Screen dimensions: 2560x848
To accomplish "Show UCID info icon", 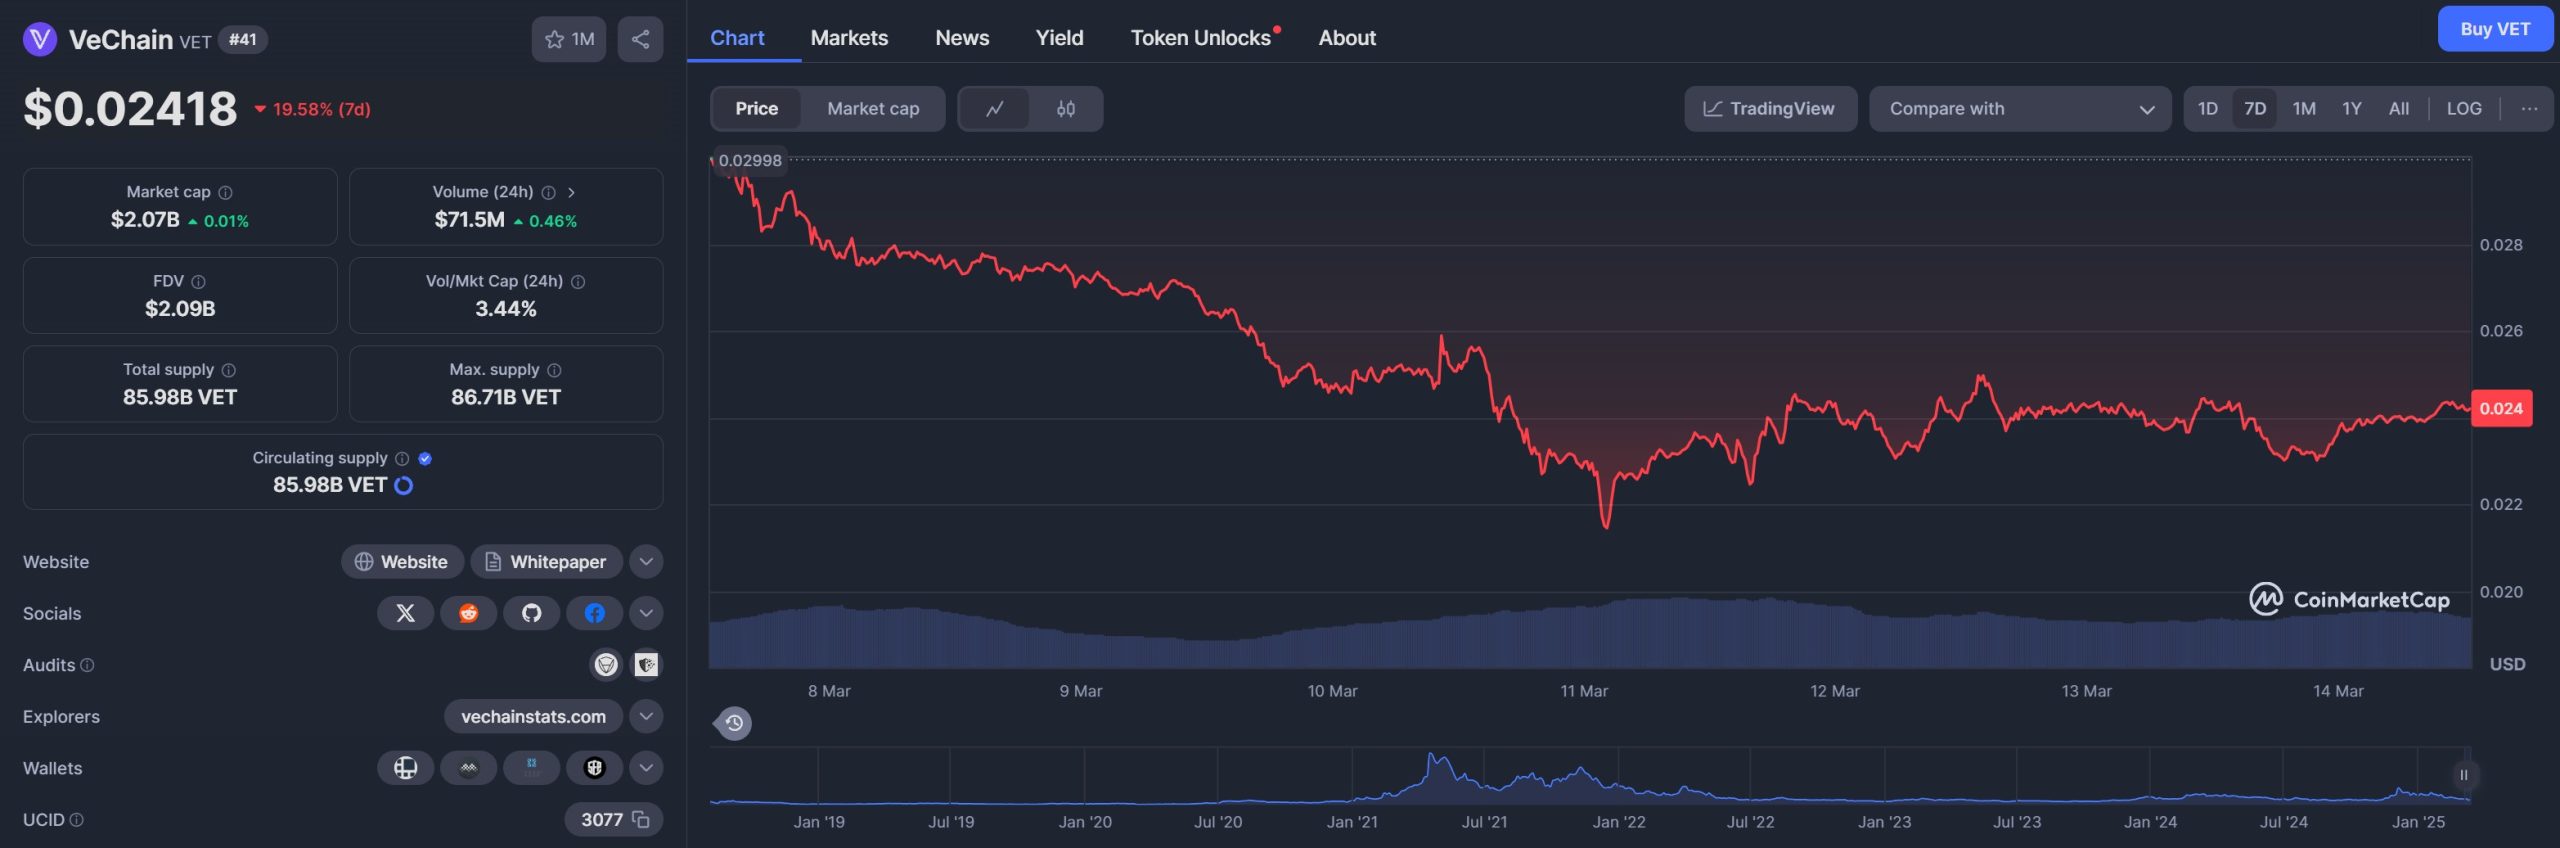I will pos(77,820).
